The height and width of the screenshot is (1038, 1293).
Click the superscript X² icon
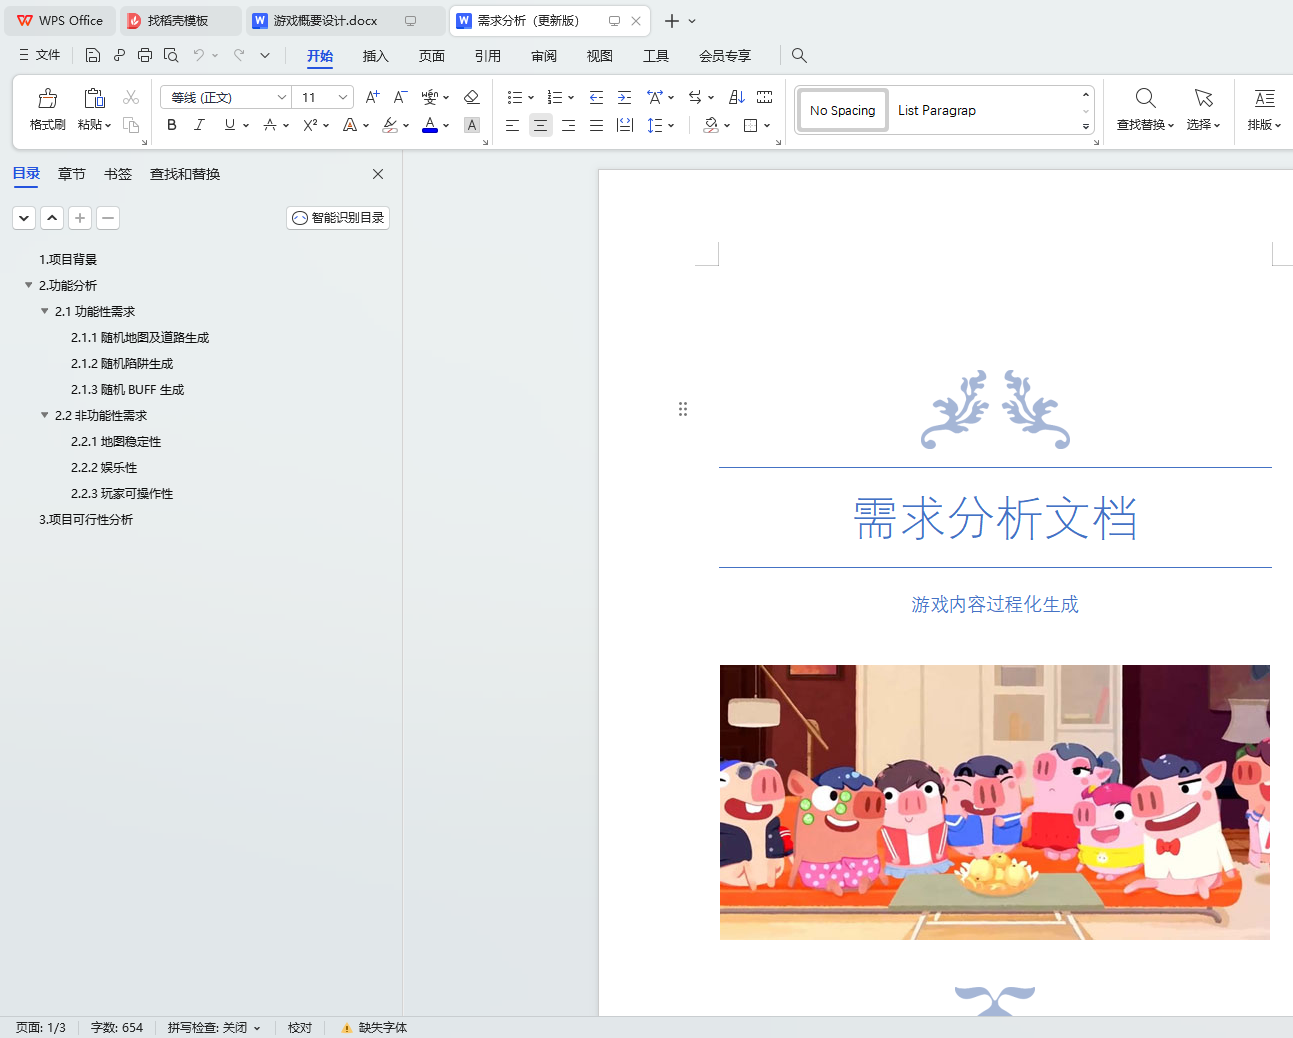point(310,125)
